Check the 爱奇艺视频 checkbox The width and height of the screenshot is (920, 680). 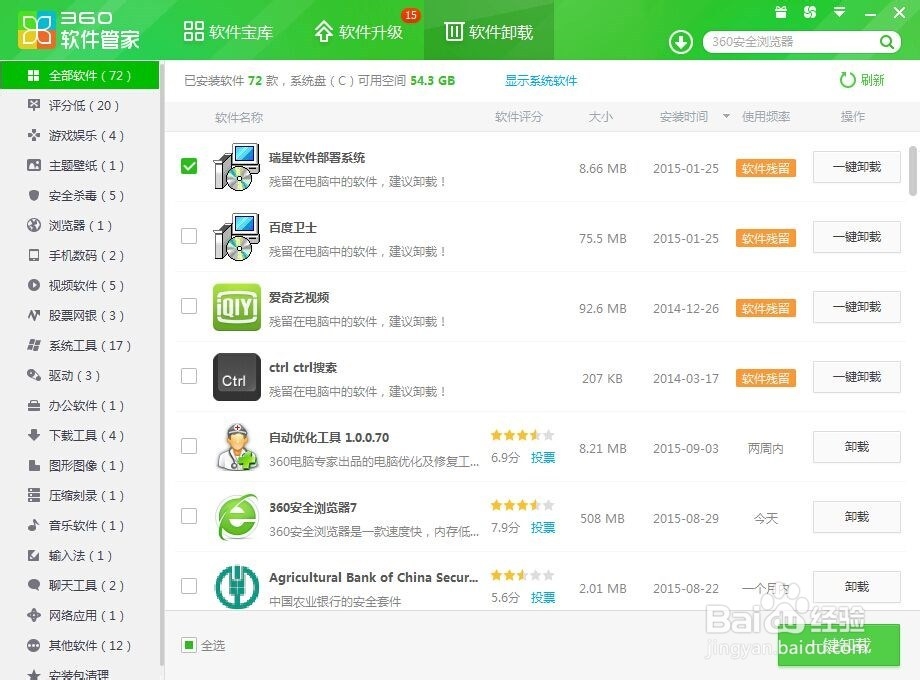pos(189,306)
